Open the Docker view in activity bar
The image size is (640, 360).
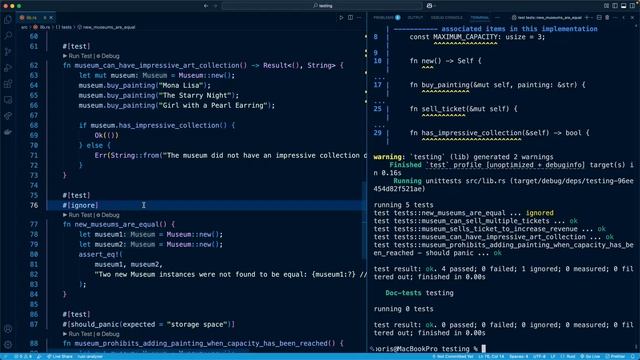(8, 132)
